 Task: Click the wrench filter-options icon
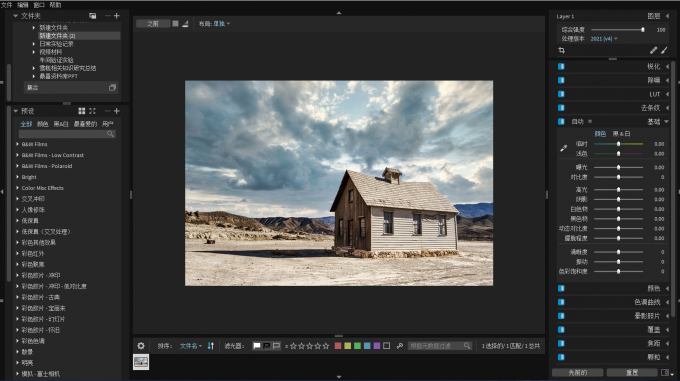[x=400, y=346]
